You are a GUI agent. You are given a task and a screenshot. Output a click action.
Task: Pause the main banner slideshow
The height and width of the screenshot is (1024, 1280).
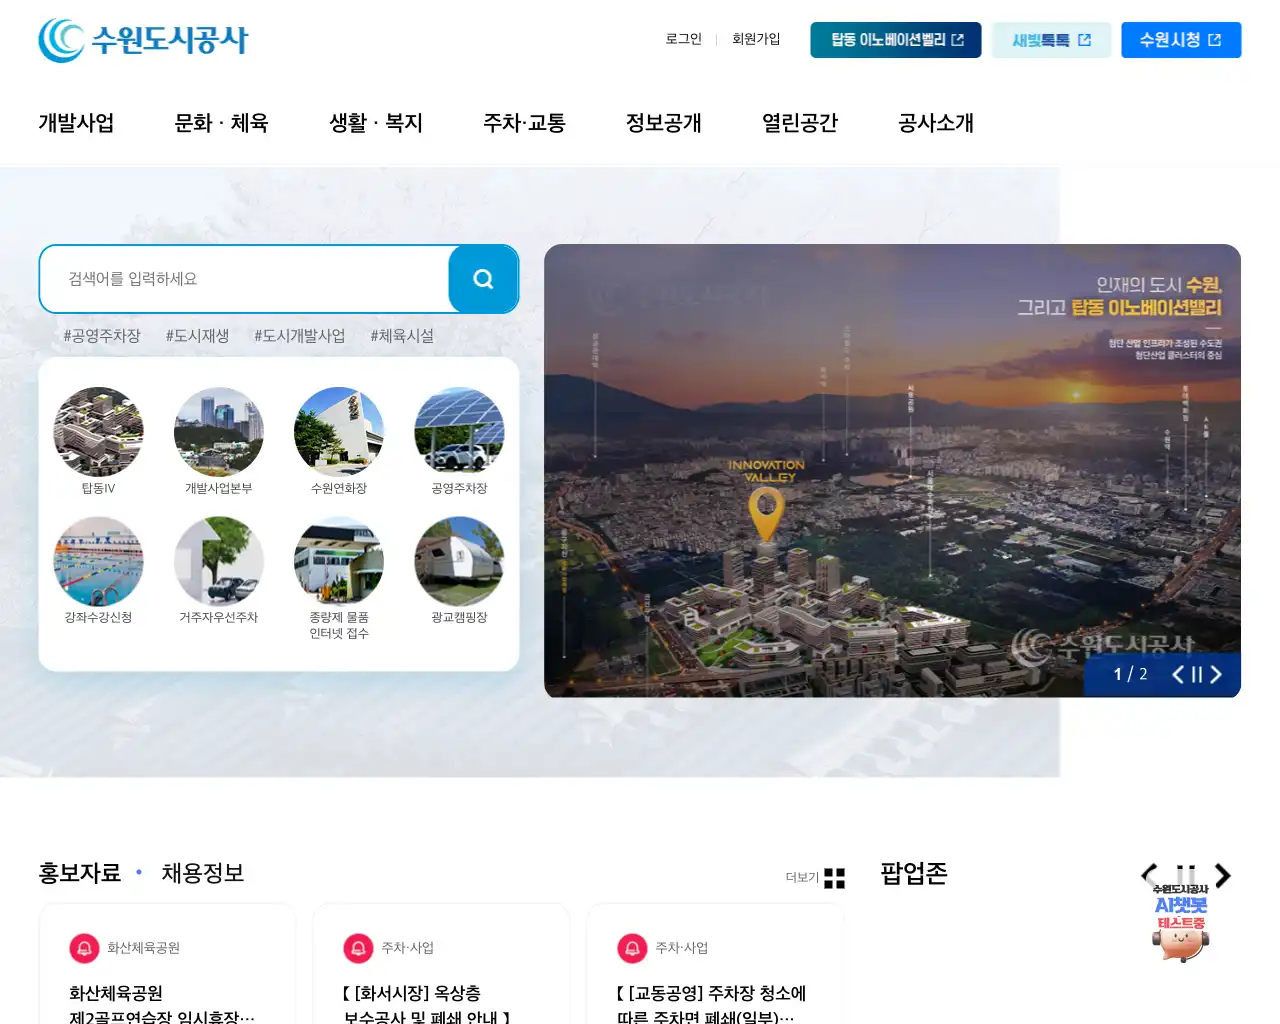click(1196, 675)
